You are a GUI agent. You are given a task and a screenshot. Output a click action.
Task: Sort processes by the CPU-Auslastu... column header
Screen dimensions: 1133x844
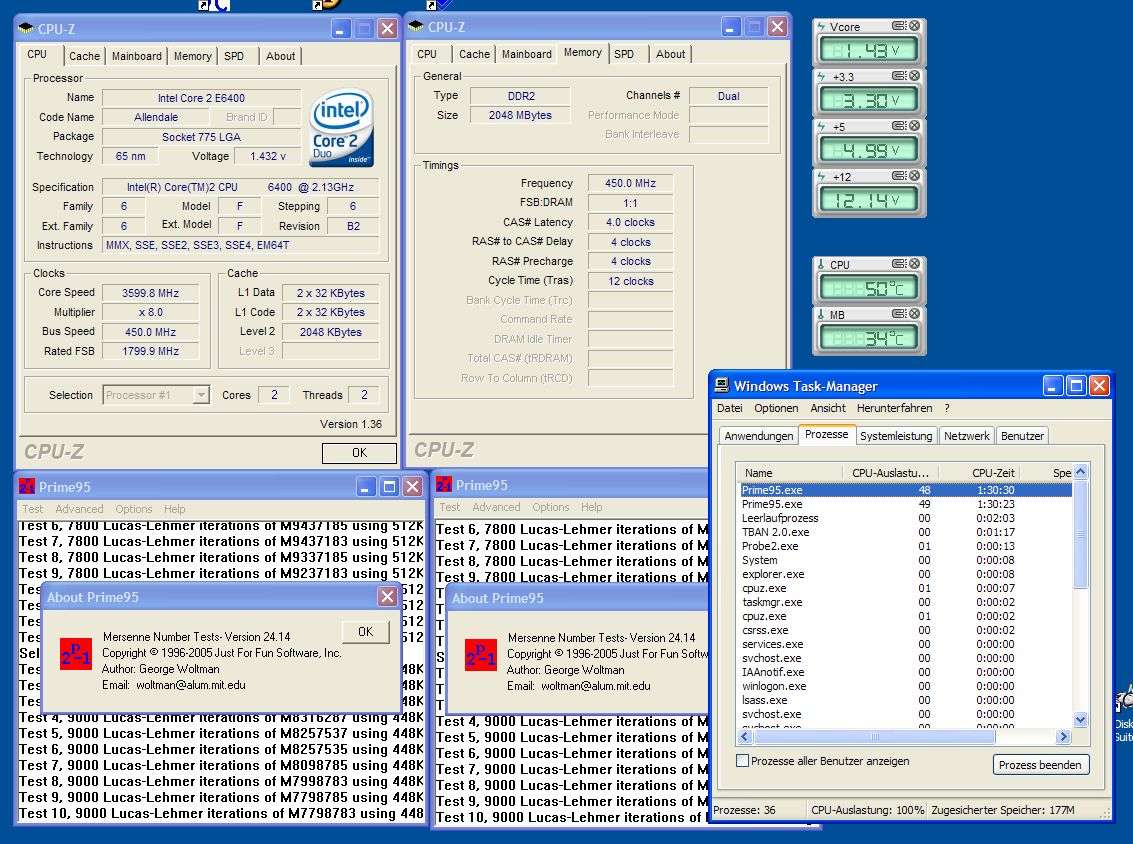(x=890, y=473)
